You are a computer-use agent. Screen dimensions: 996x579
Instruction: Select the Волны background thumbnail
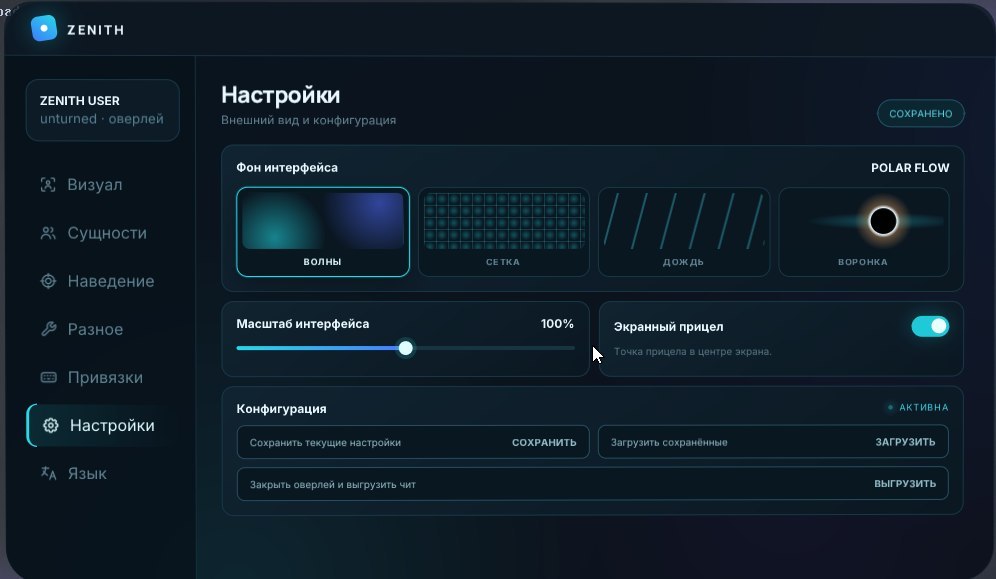pos(323,232)
